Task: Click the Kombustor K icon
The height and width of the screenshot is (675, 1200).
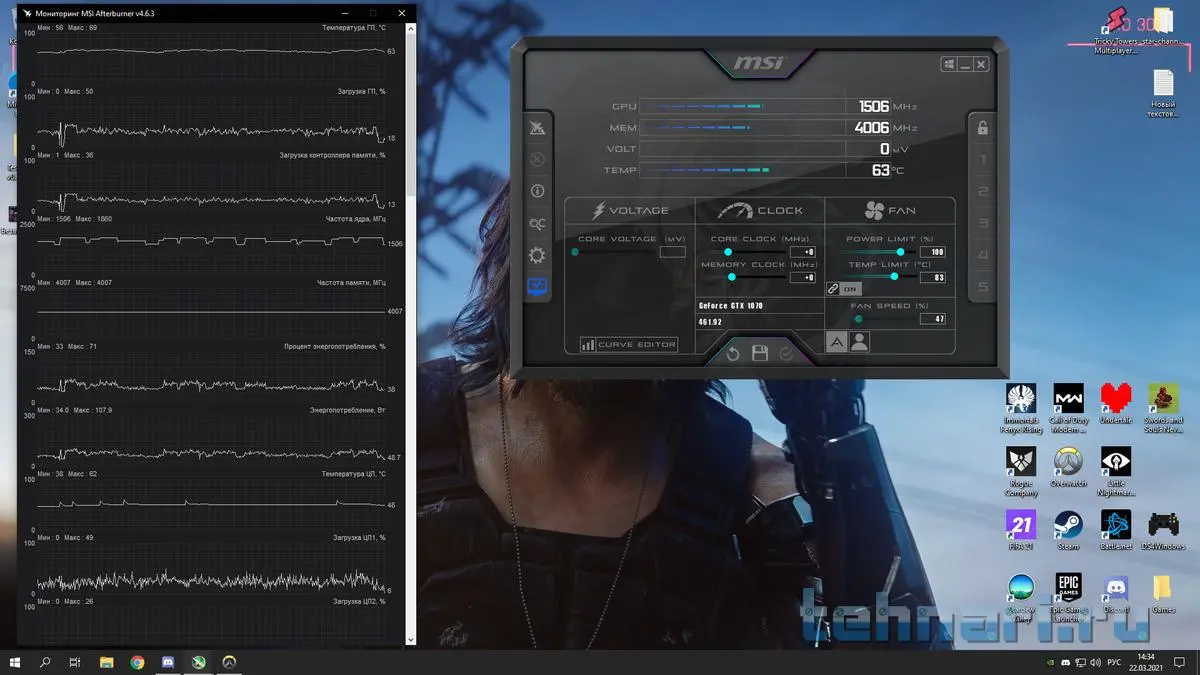Action: [538, 159]
